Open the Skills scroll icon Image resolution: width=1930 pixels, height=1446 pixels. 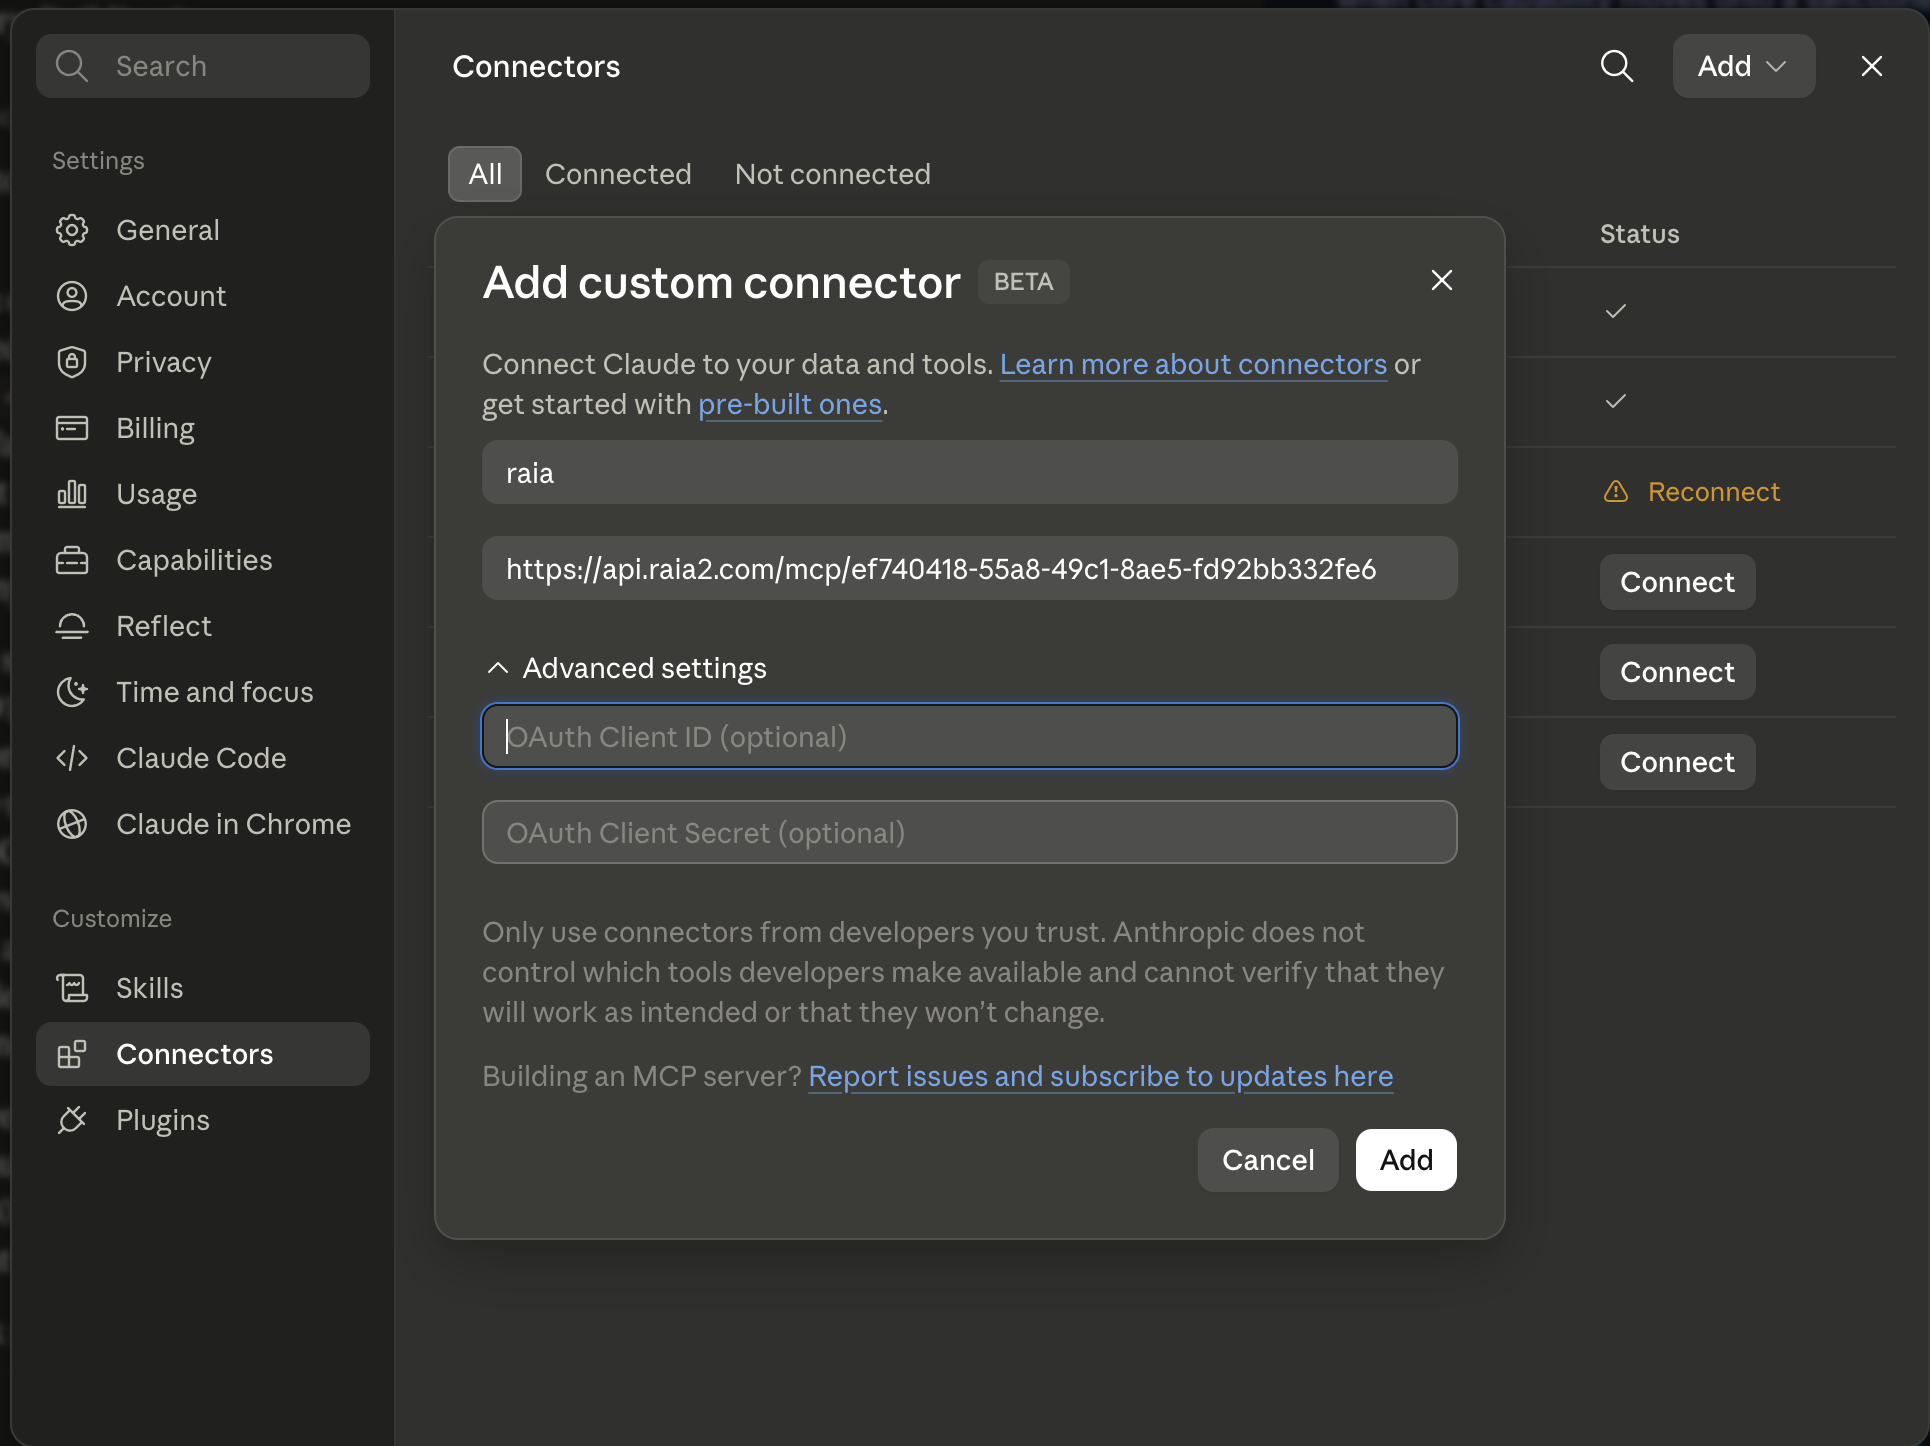tap(72, 988)
